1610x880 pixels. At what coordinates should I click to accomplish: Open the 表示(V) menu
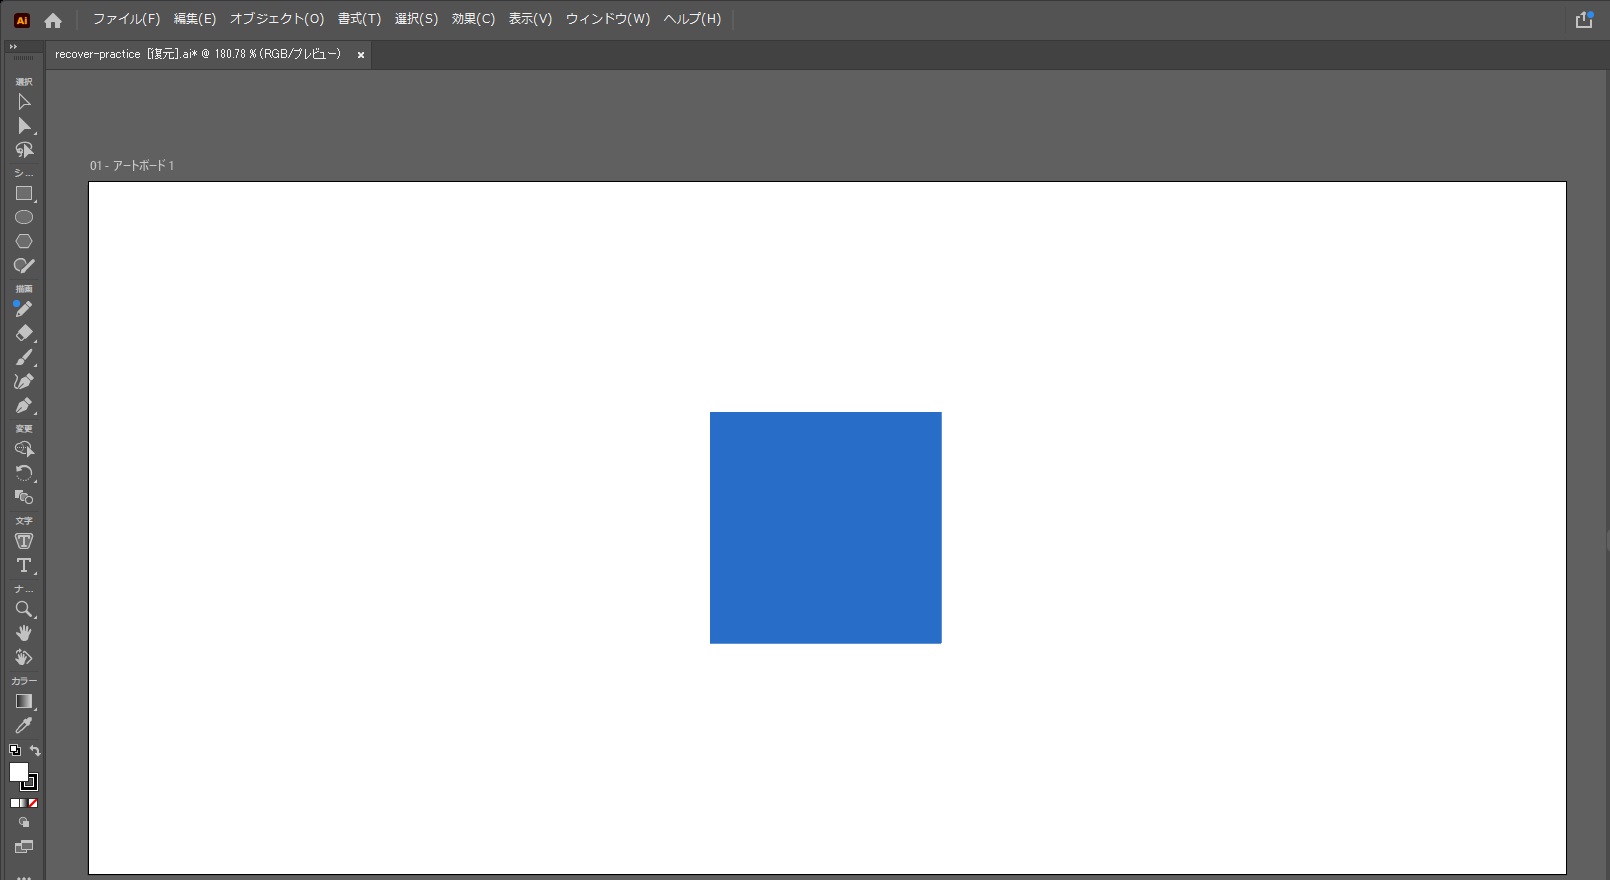(530, 19)
